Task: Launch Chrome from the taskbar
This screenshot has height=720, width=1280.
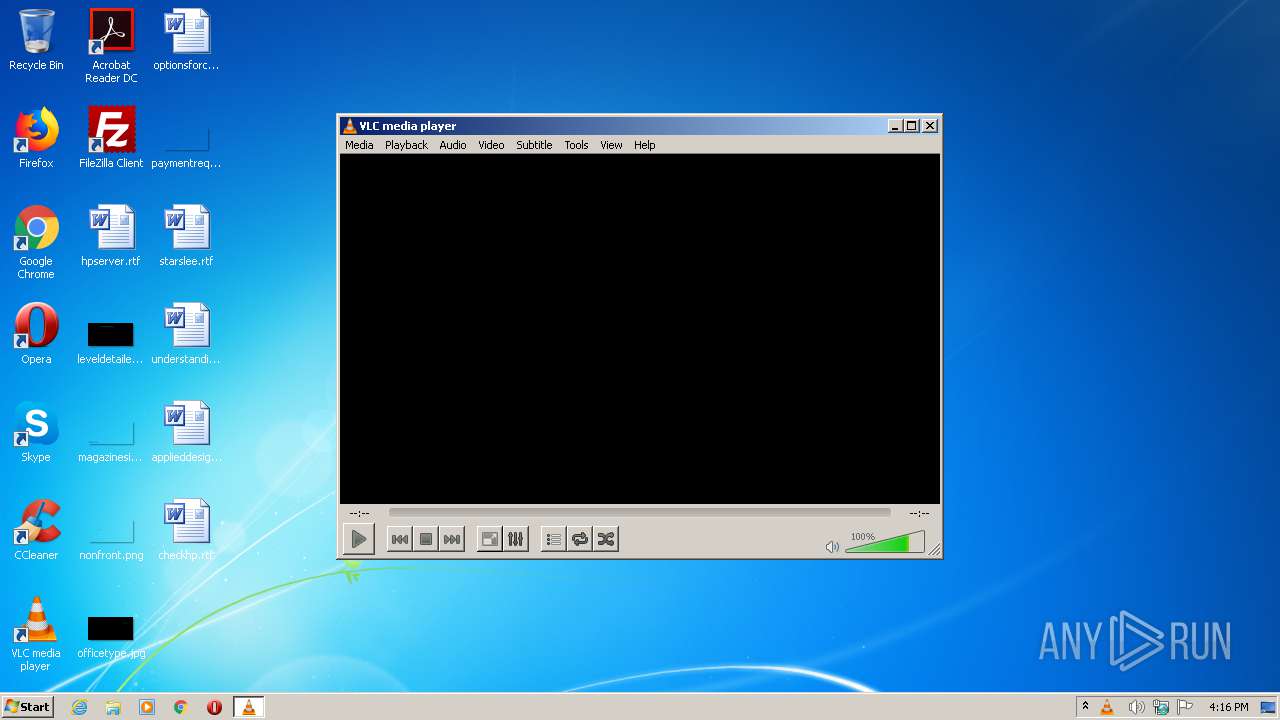Action: pos(181,707)
